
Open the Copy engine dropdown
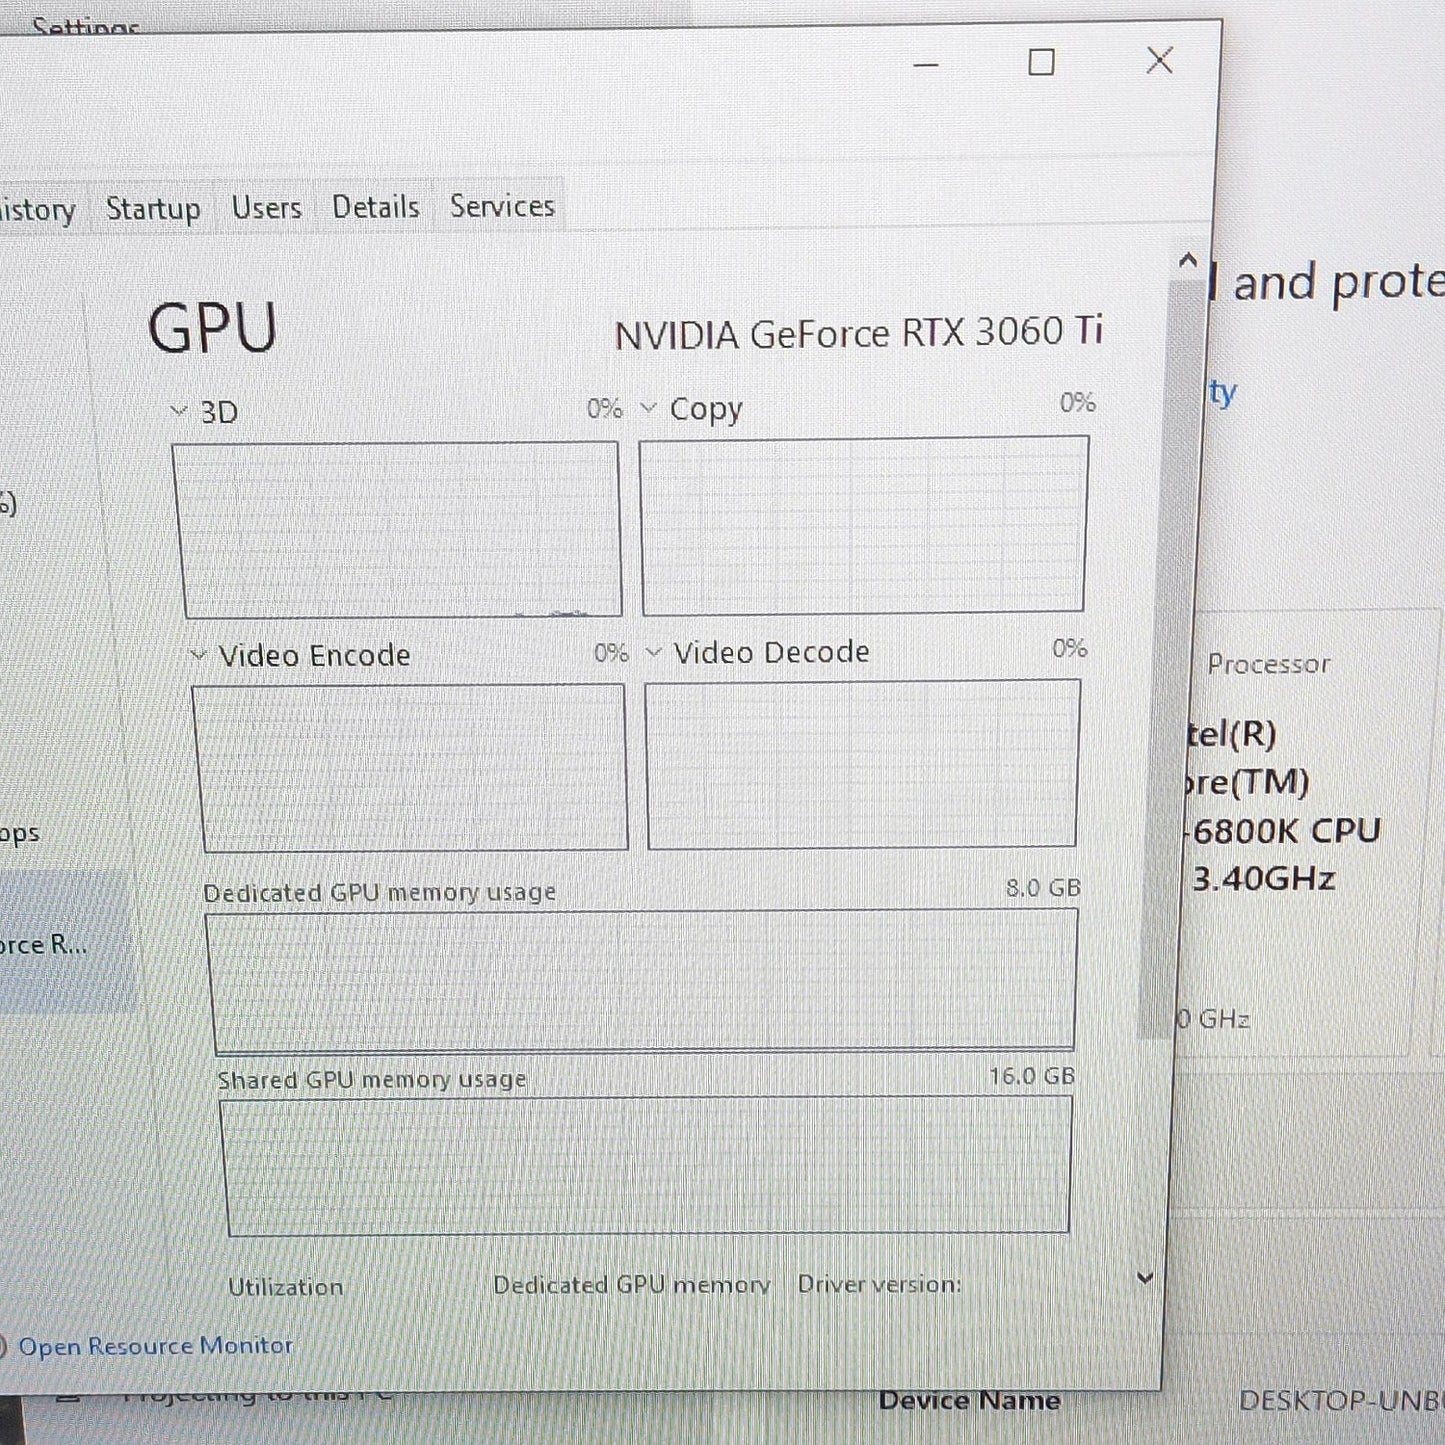coord(648,407)
